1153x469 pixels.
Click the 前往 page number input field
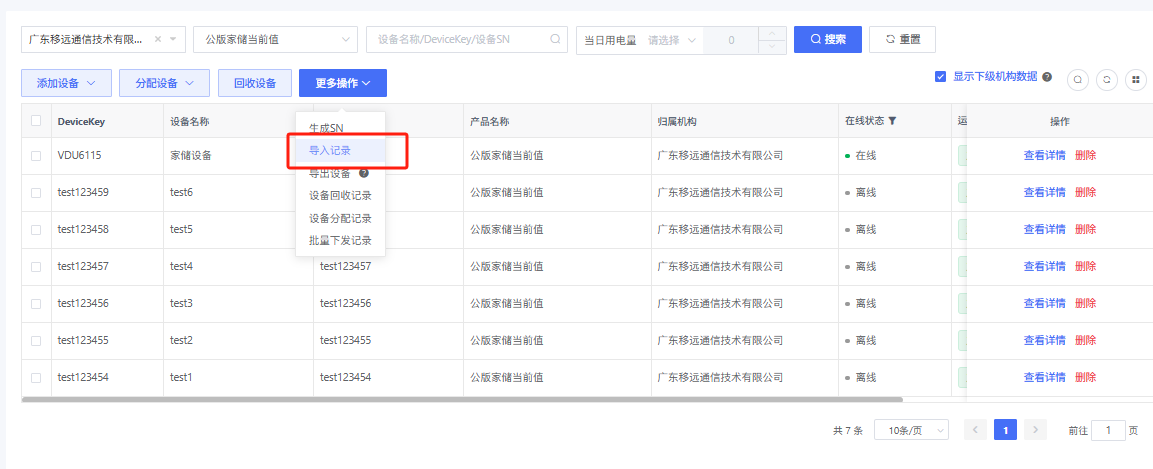1108,430
